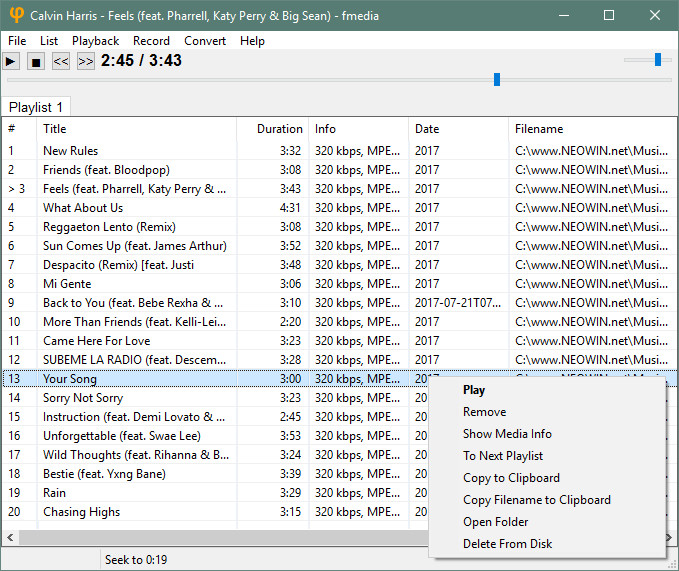
Task: Click the fmedia app icon in title bar
Action: pyautogui.click(x=15, y=16)
